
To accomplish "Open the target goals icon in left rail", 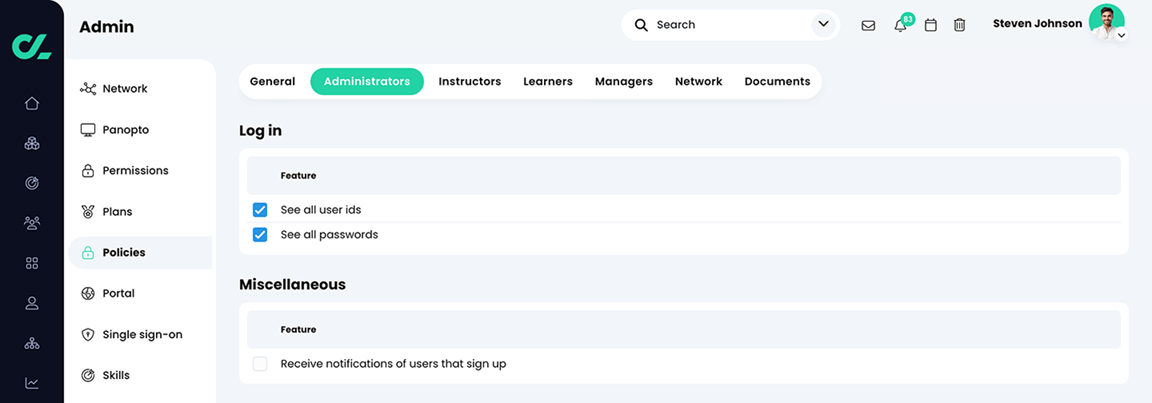I will [x=32, y=183].
